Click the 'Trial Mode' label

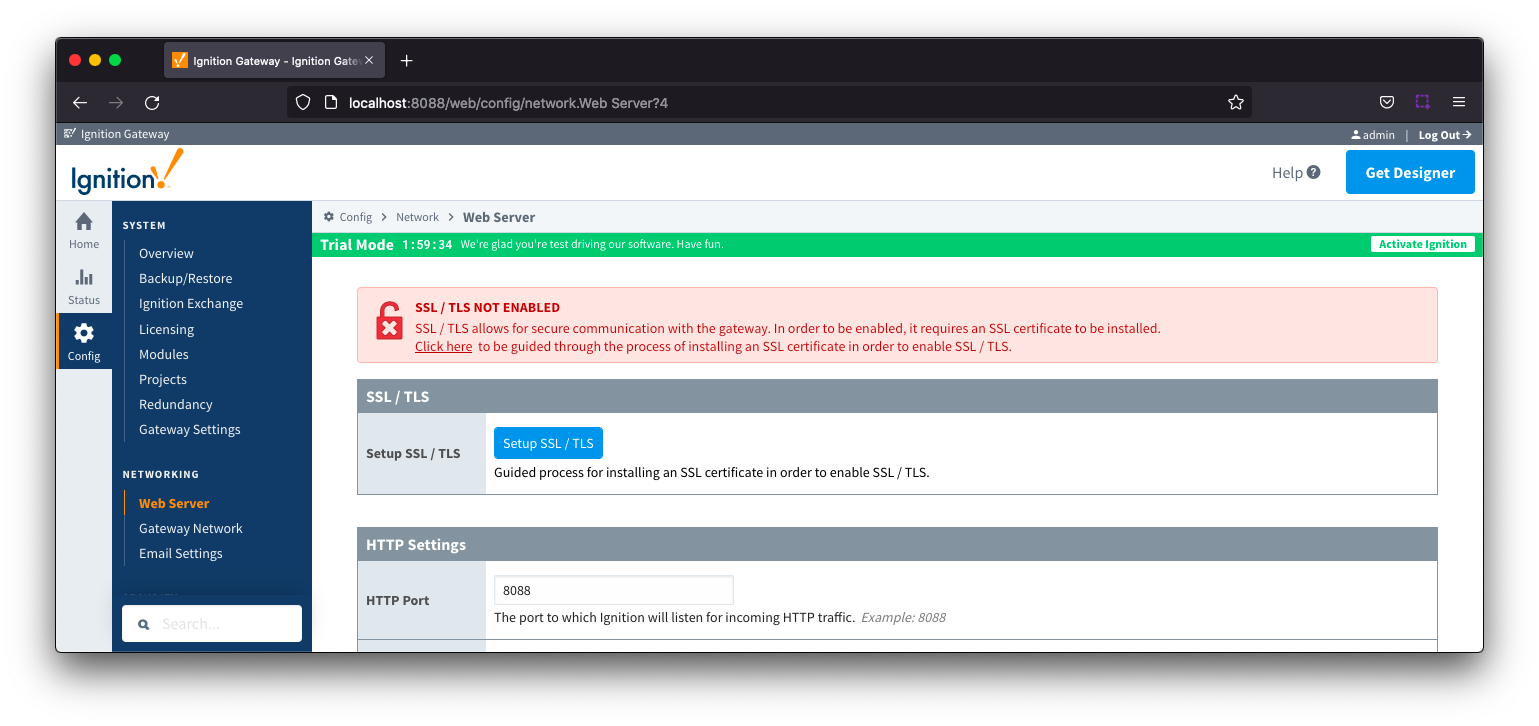coord(357,244)
